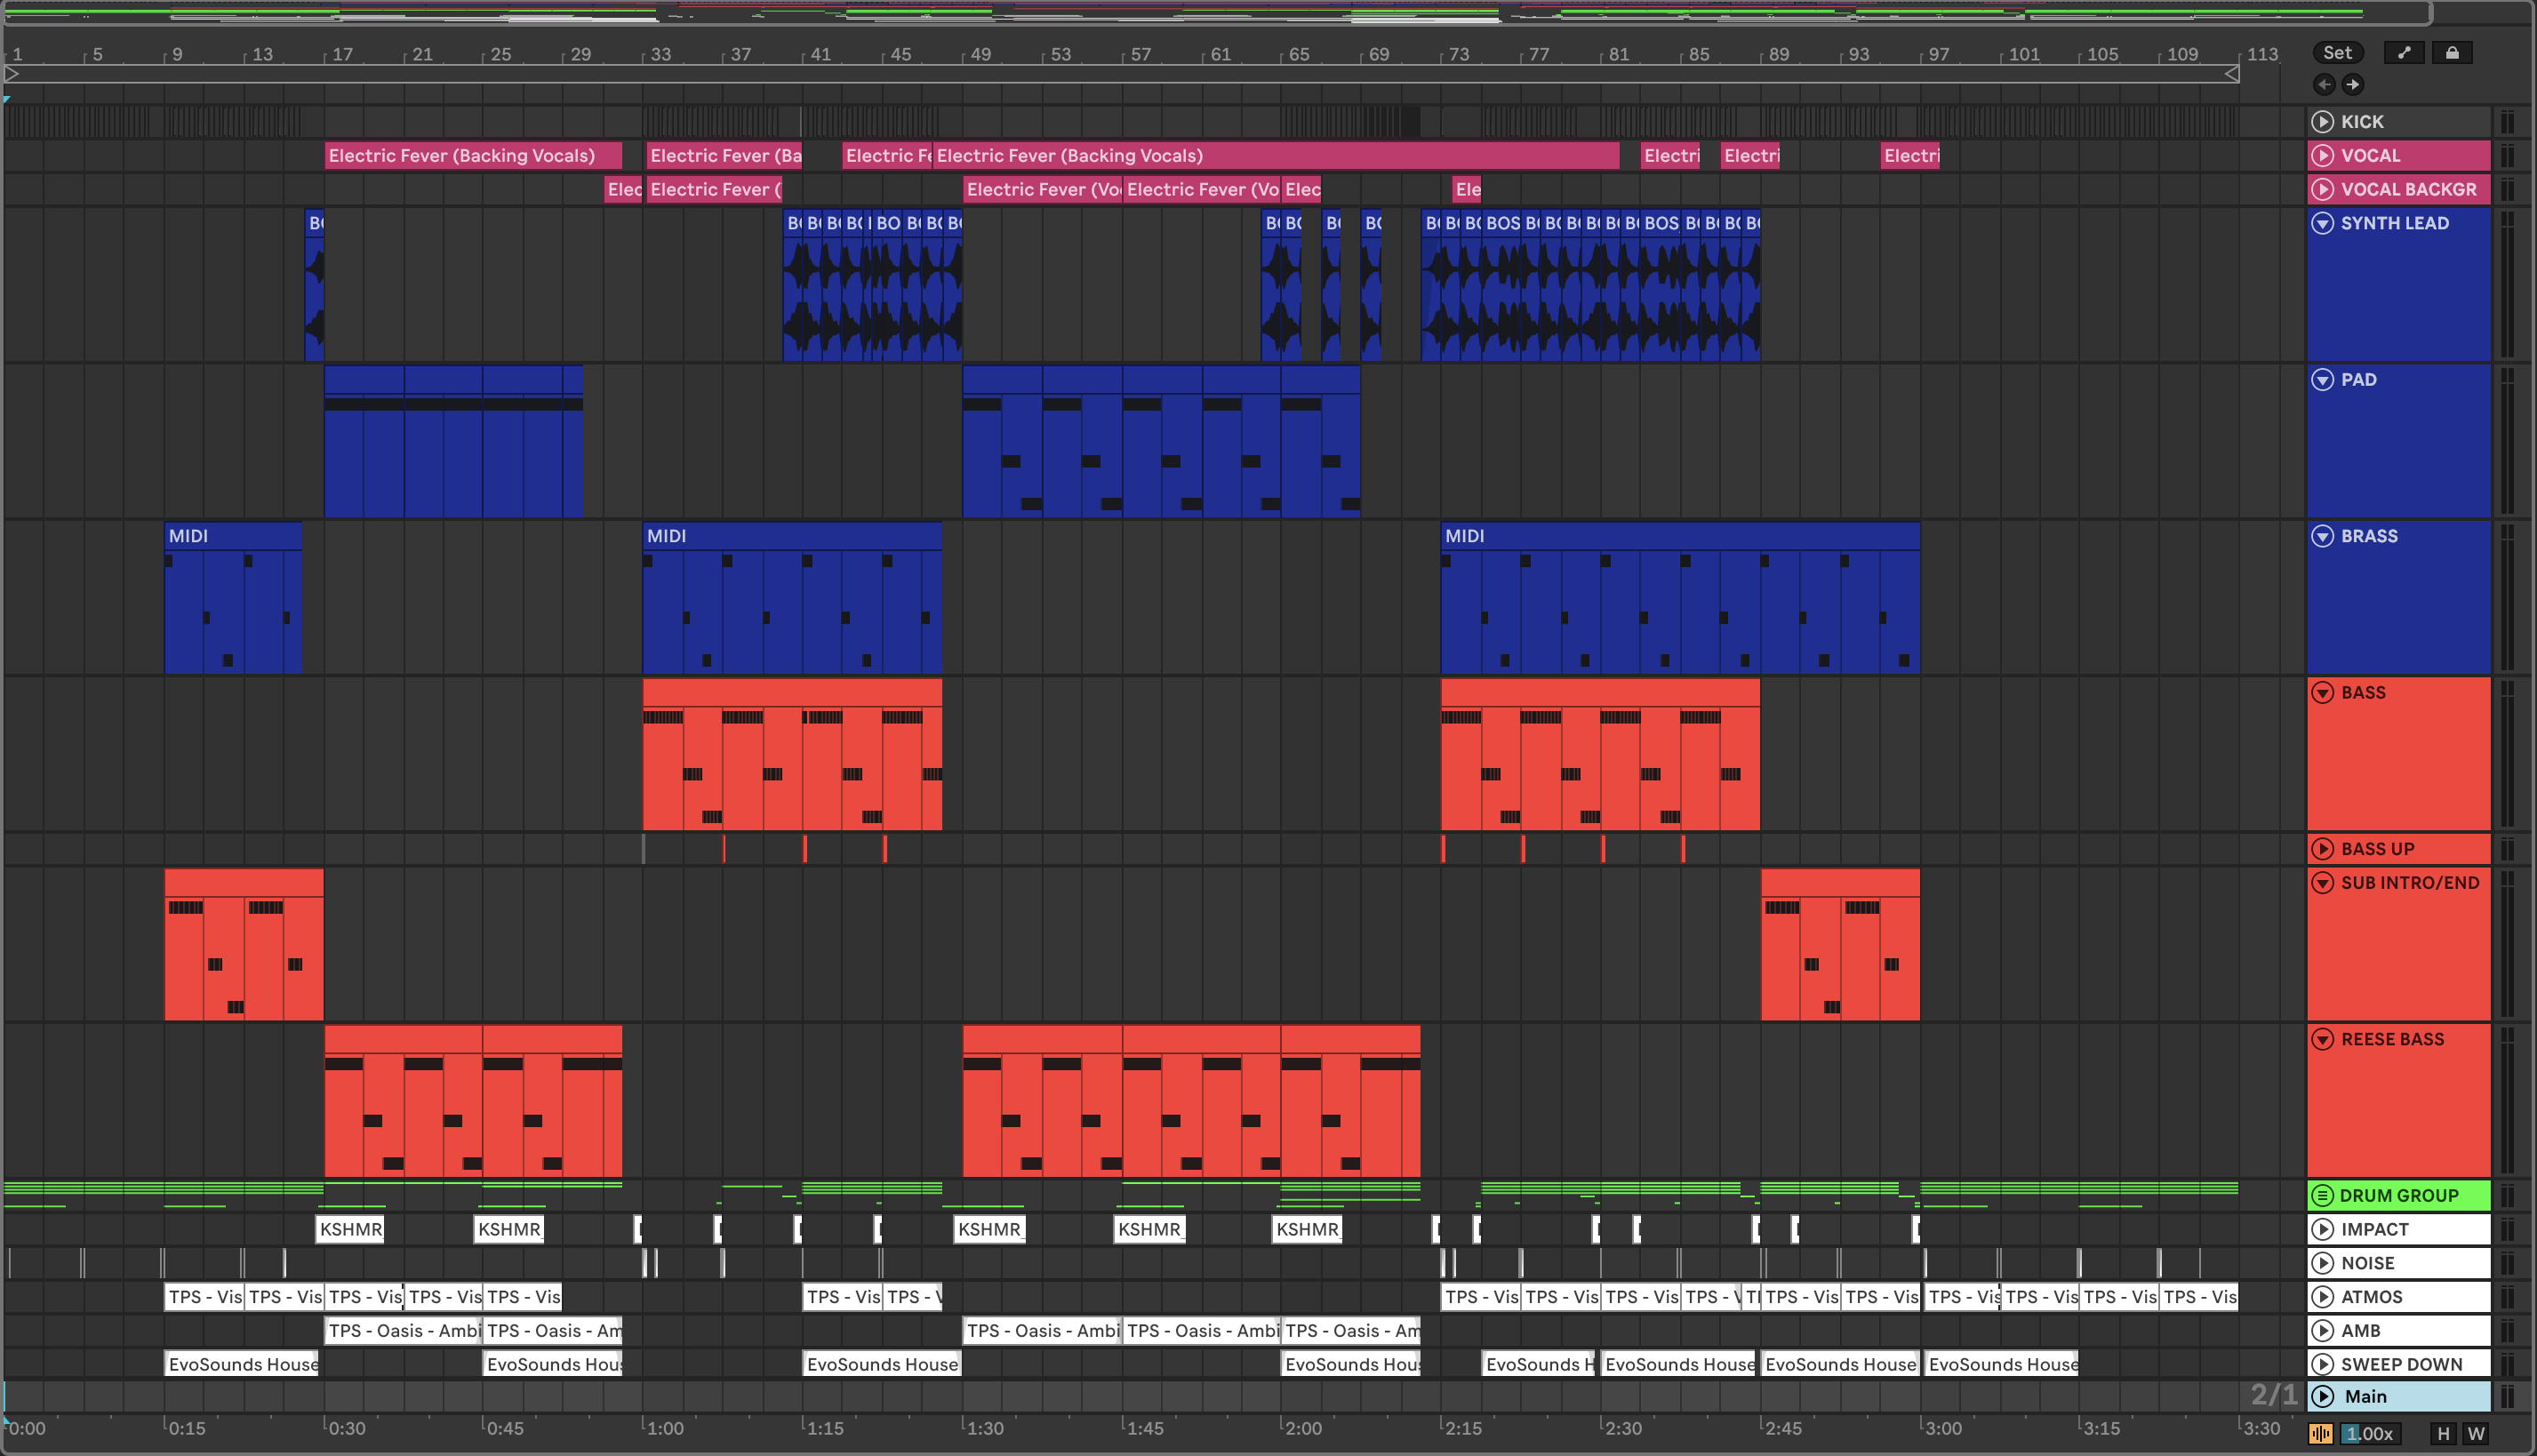Click the H optimize height button

click(x=2443, y=1434)
